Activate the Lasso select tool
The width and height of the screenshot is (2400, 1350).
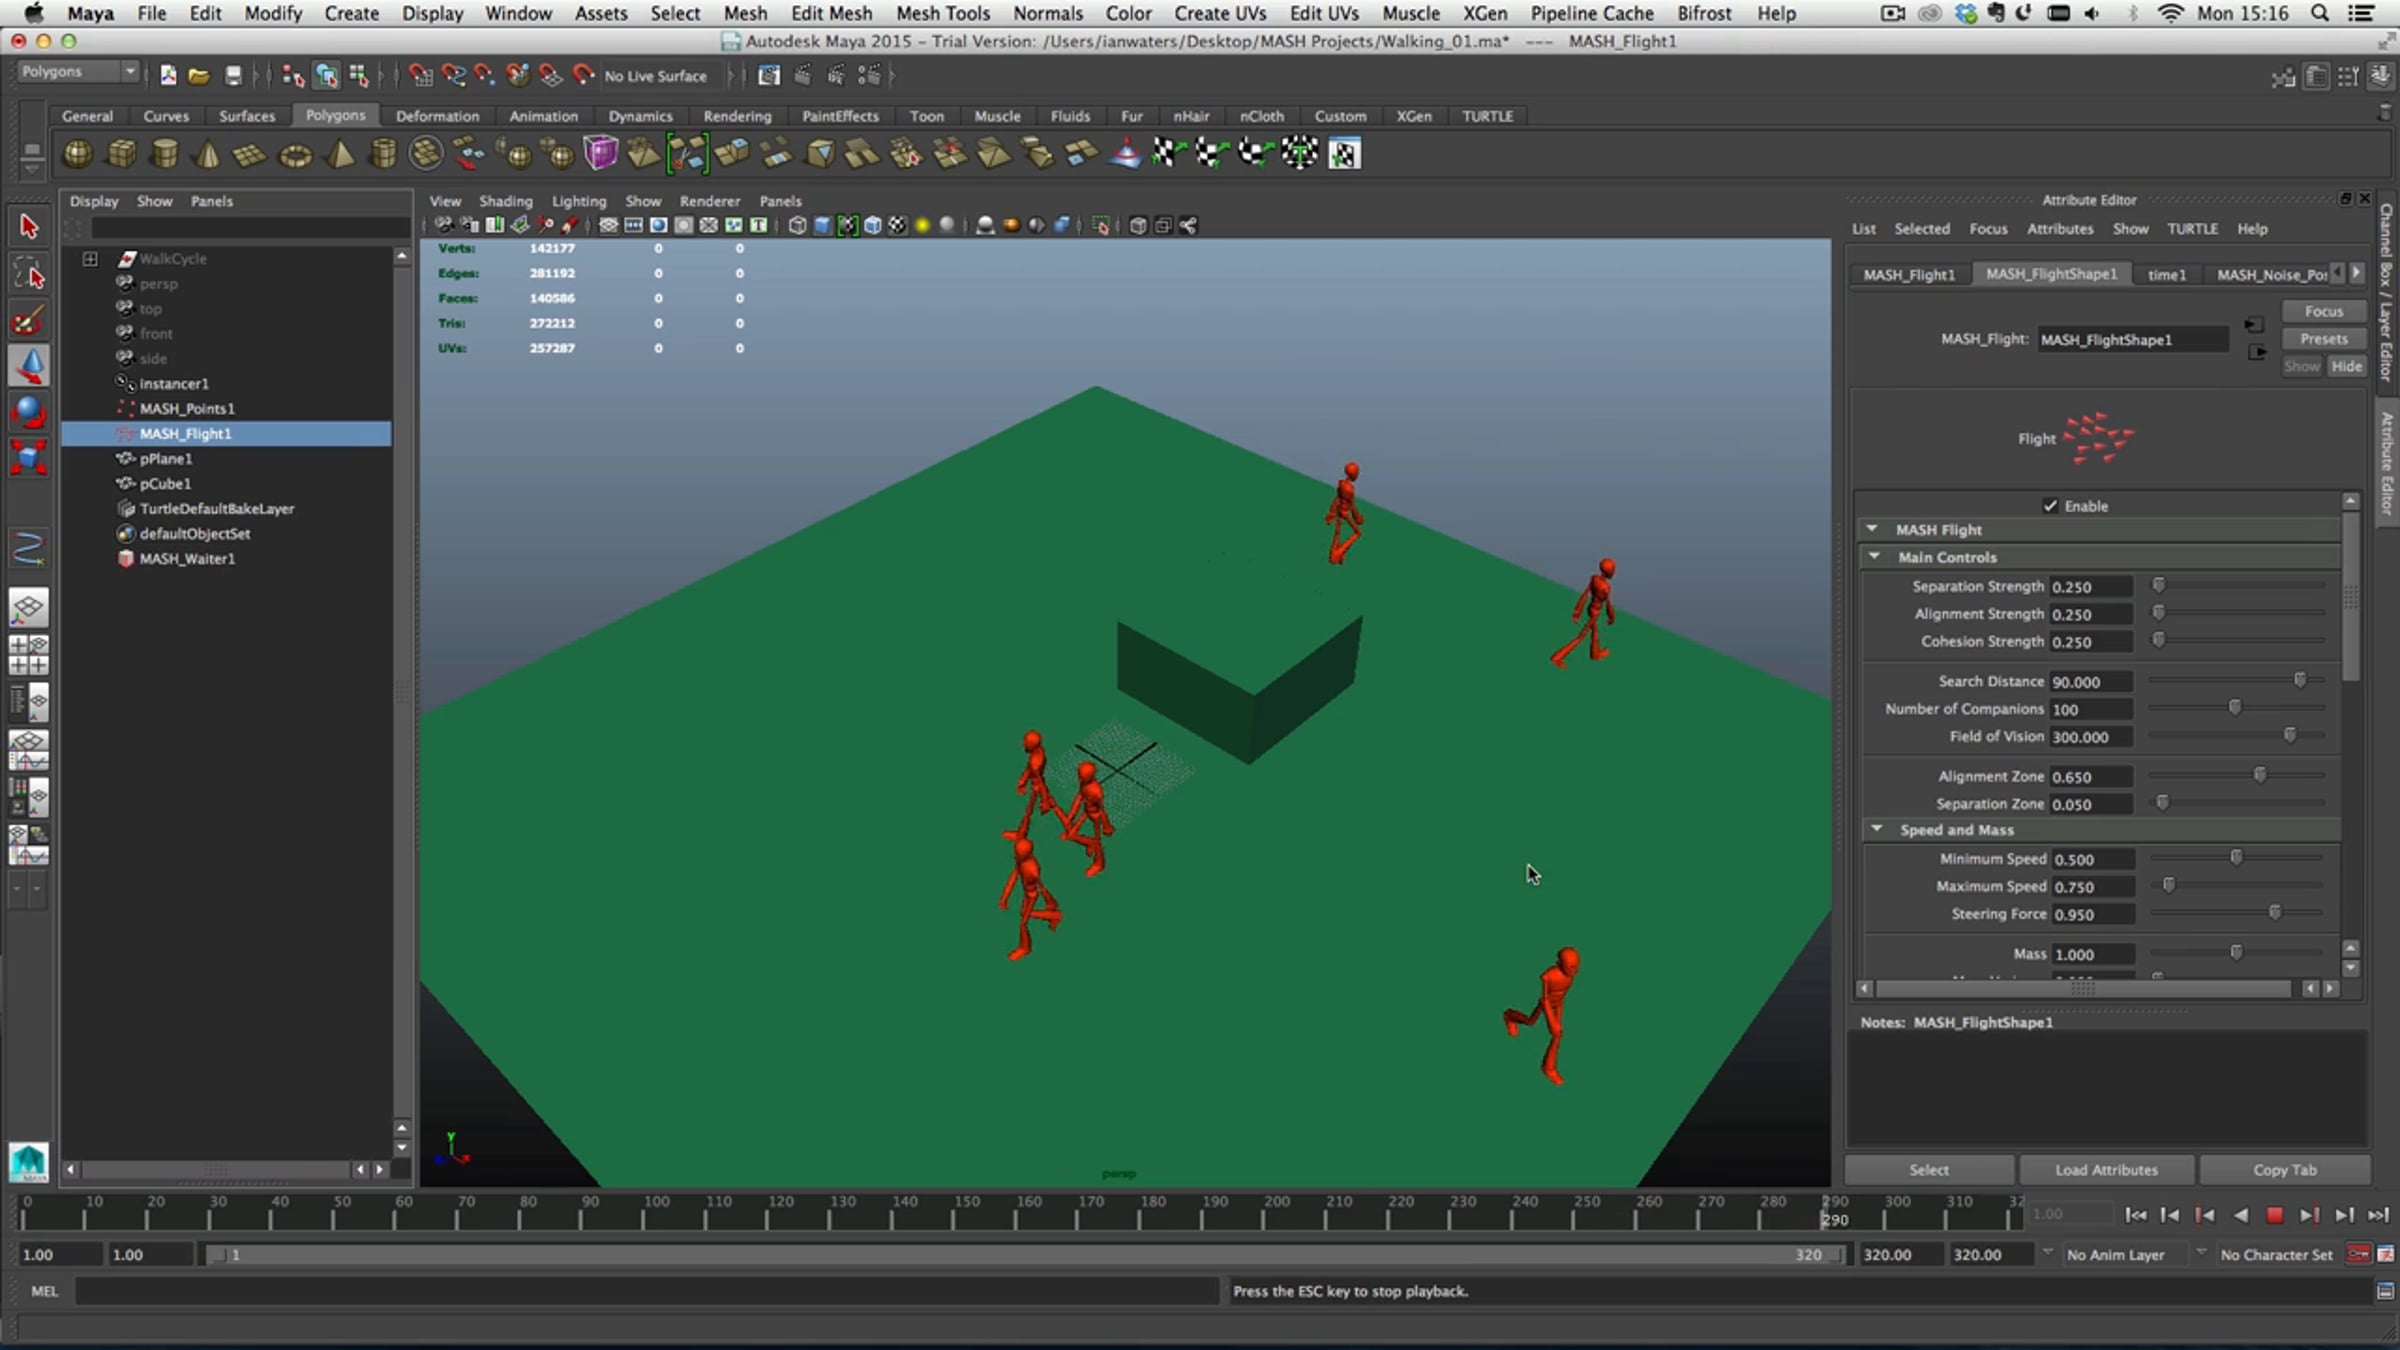28,273
